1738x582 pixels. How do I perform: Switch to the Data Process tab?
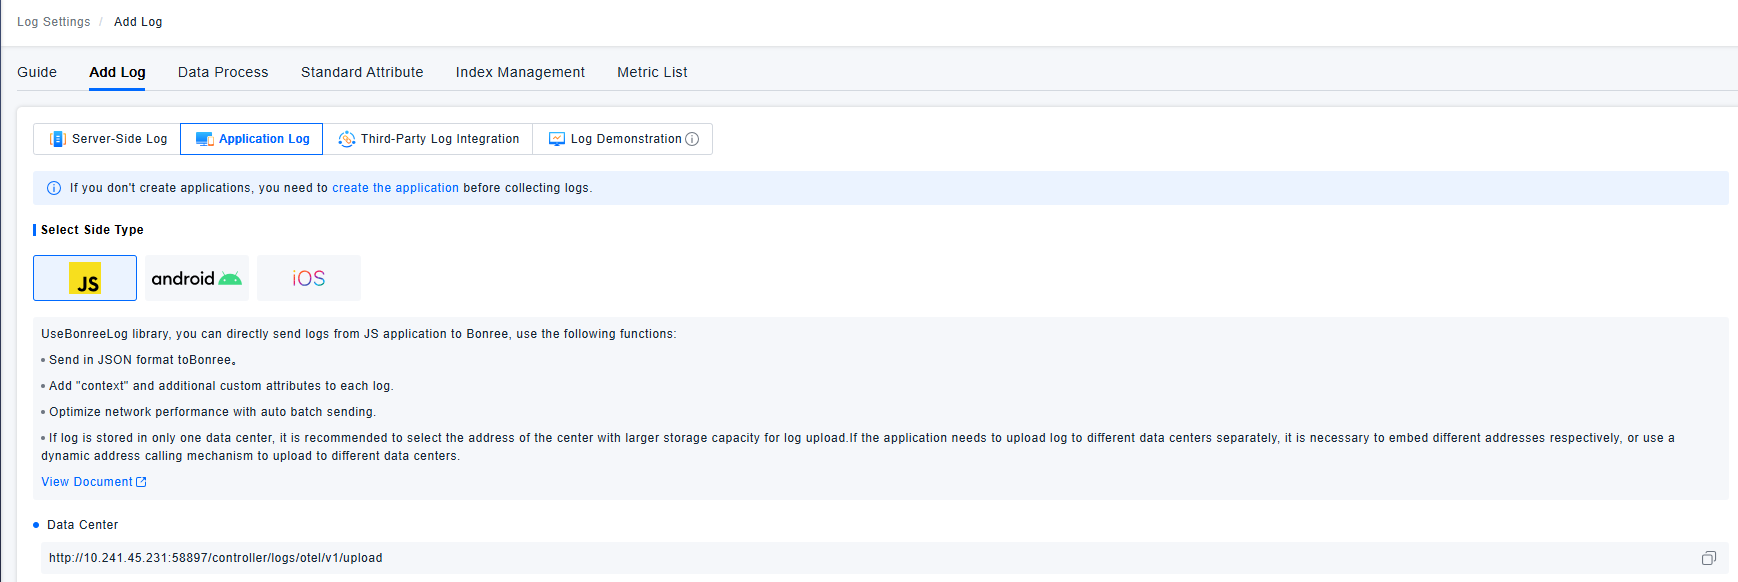(x=223, y=72)
